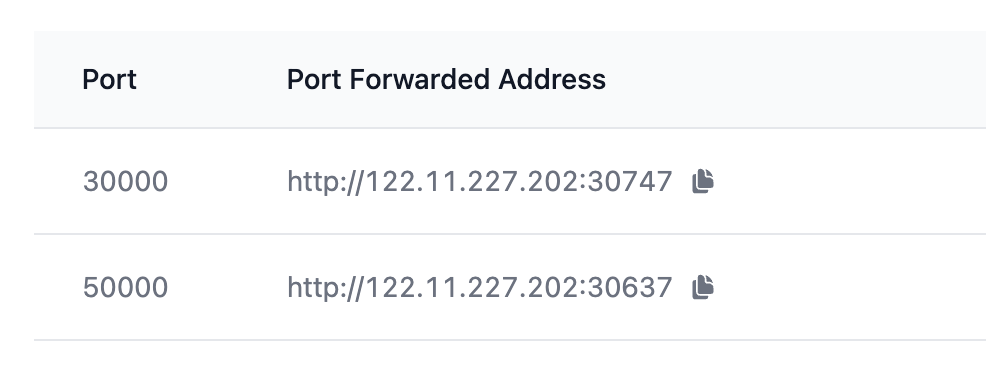Click the Port column header

pos(109,80)
